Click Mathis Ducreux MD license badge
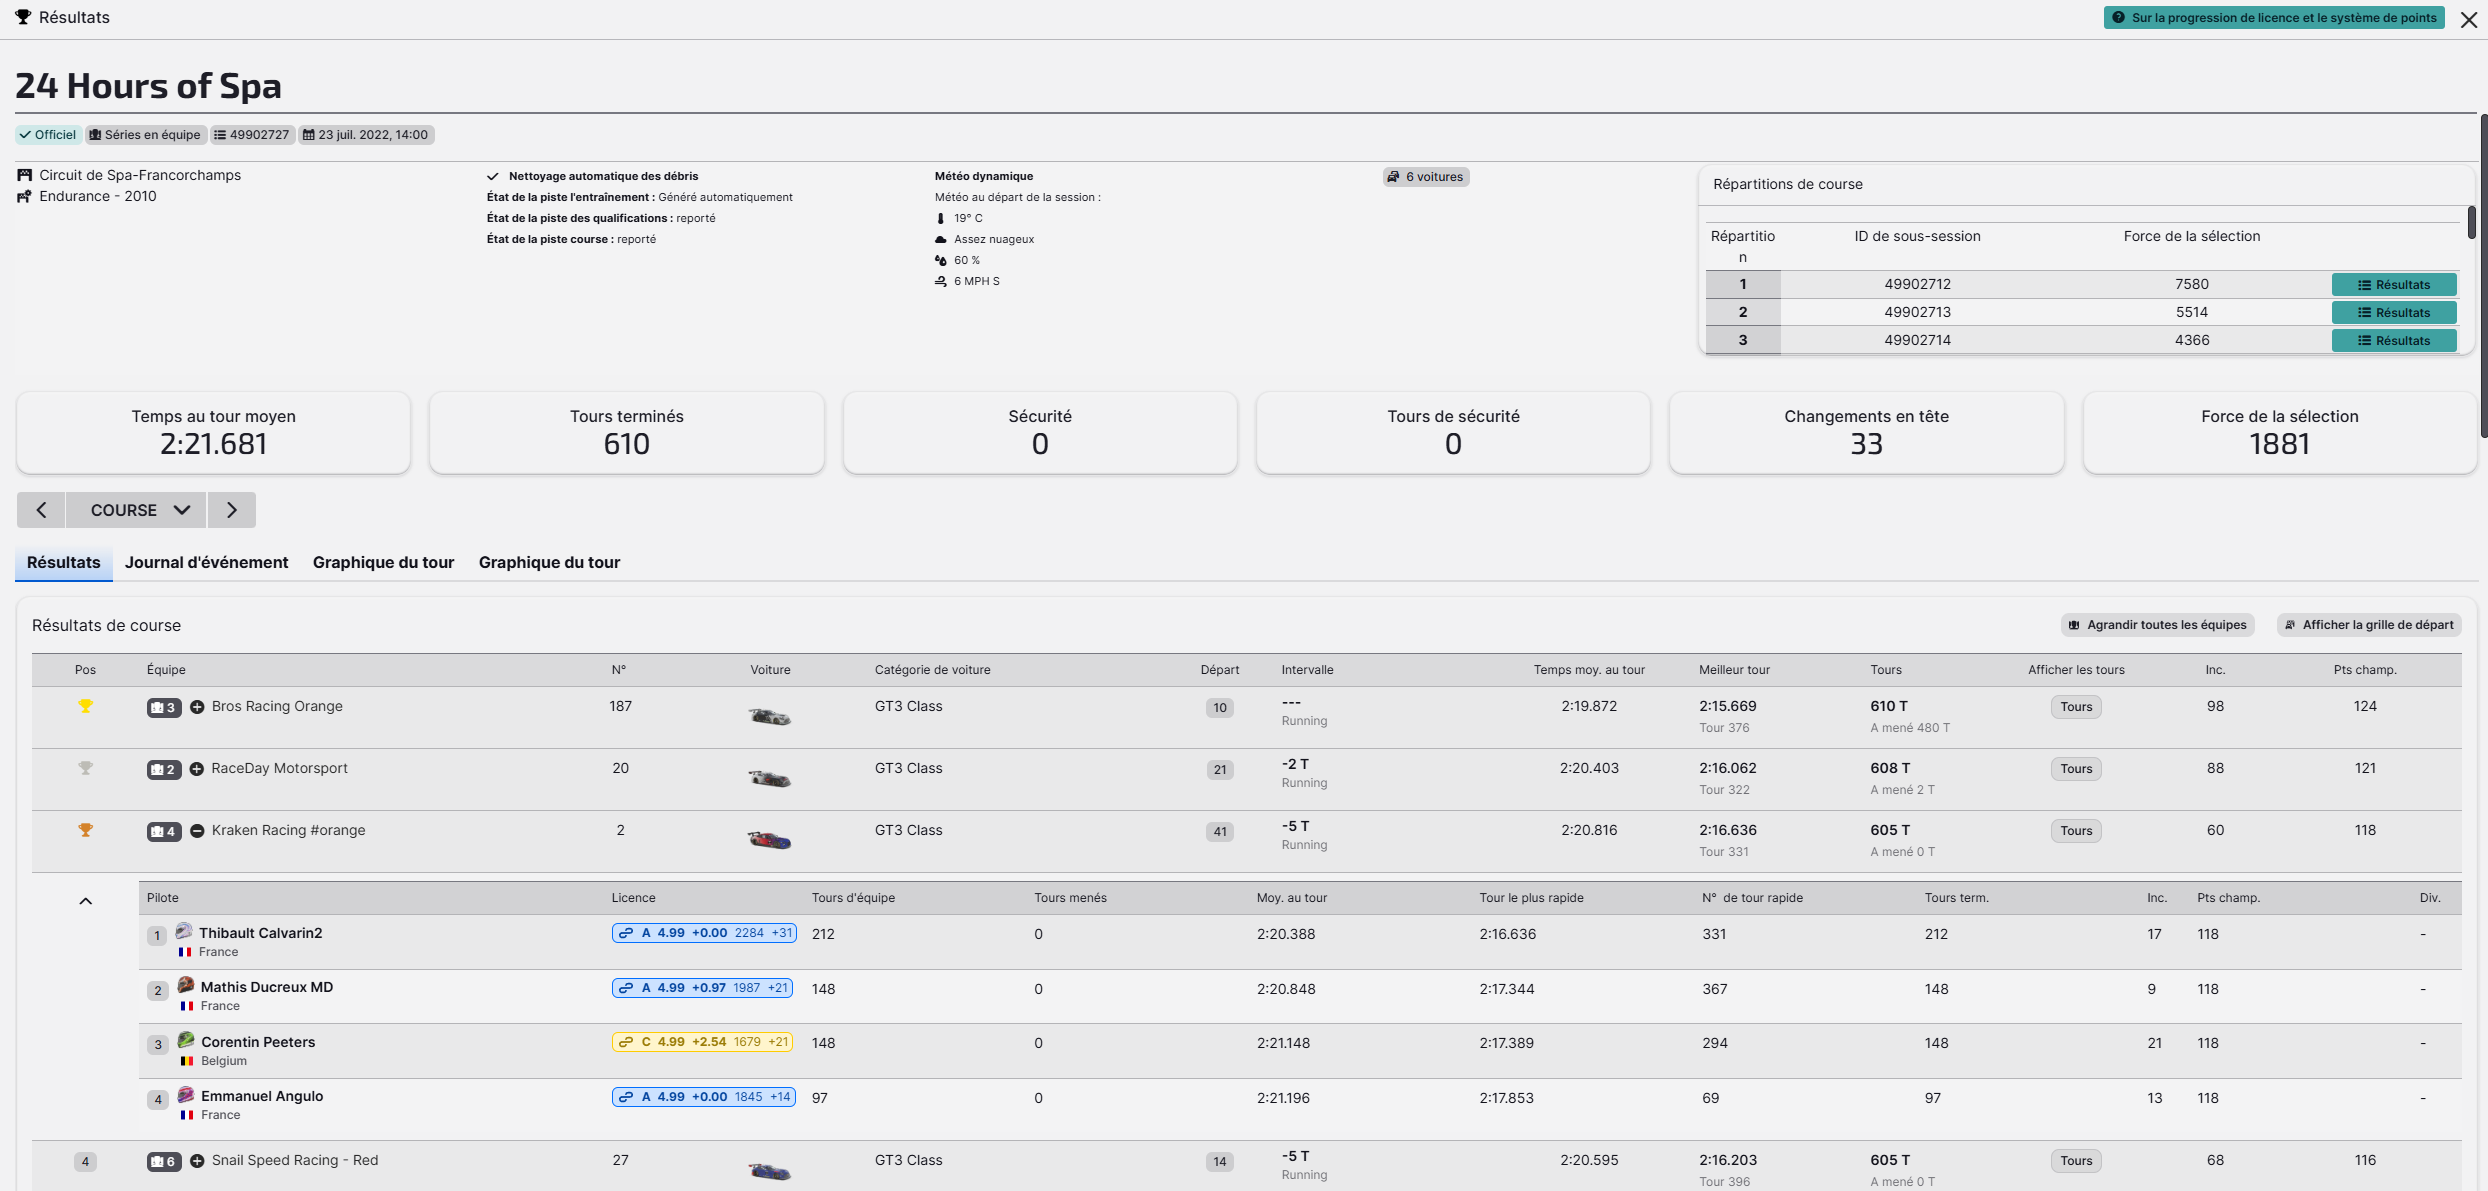The height and width of the screenshot is (1191, 2488). pos(703,988)
